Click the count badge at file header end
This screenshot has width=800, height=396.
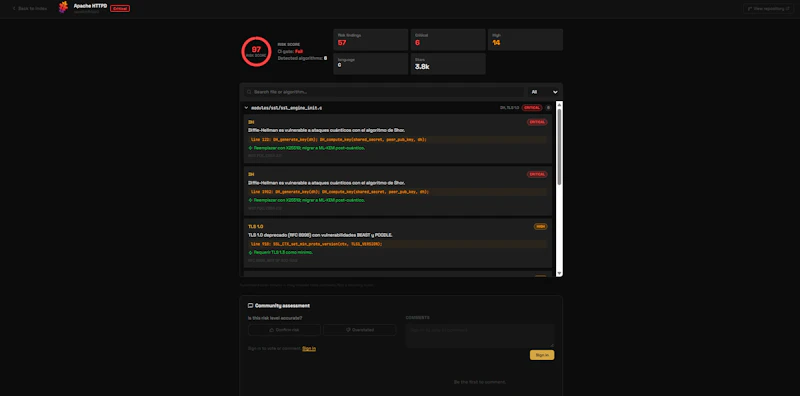(x=548, y=108)
